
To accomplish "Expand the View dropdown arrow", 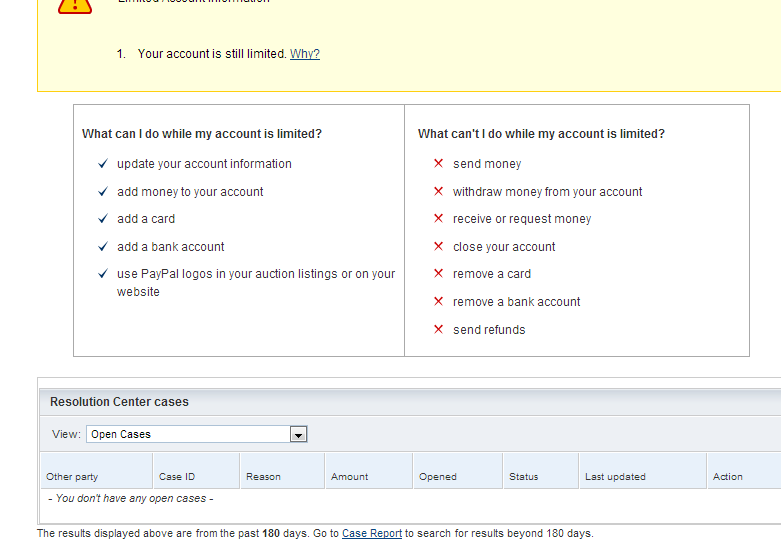I will (298, 435).
